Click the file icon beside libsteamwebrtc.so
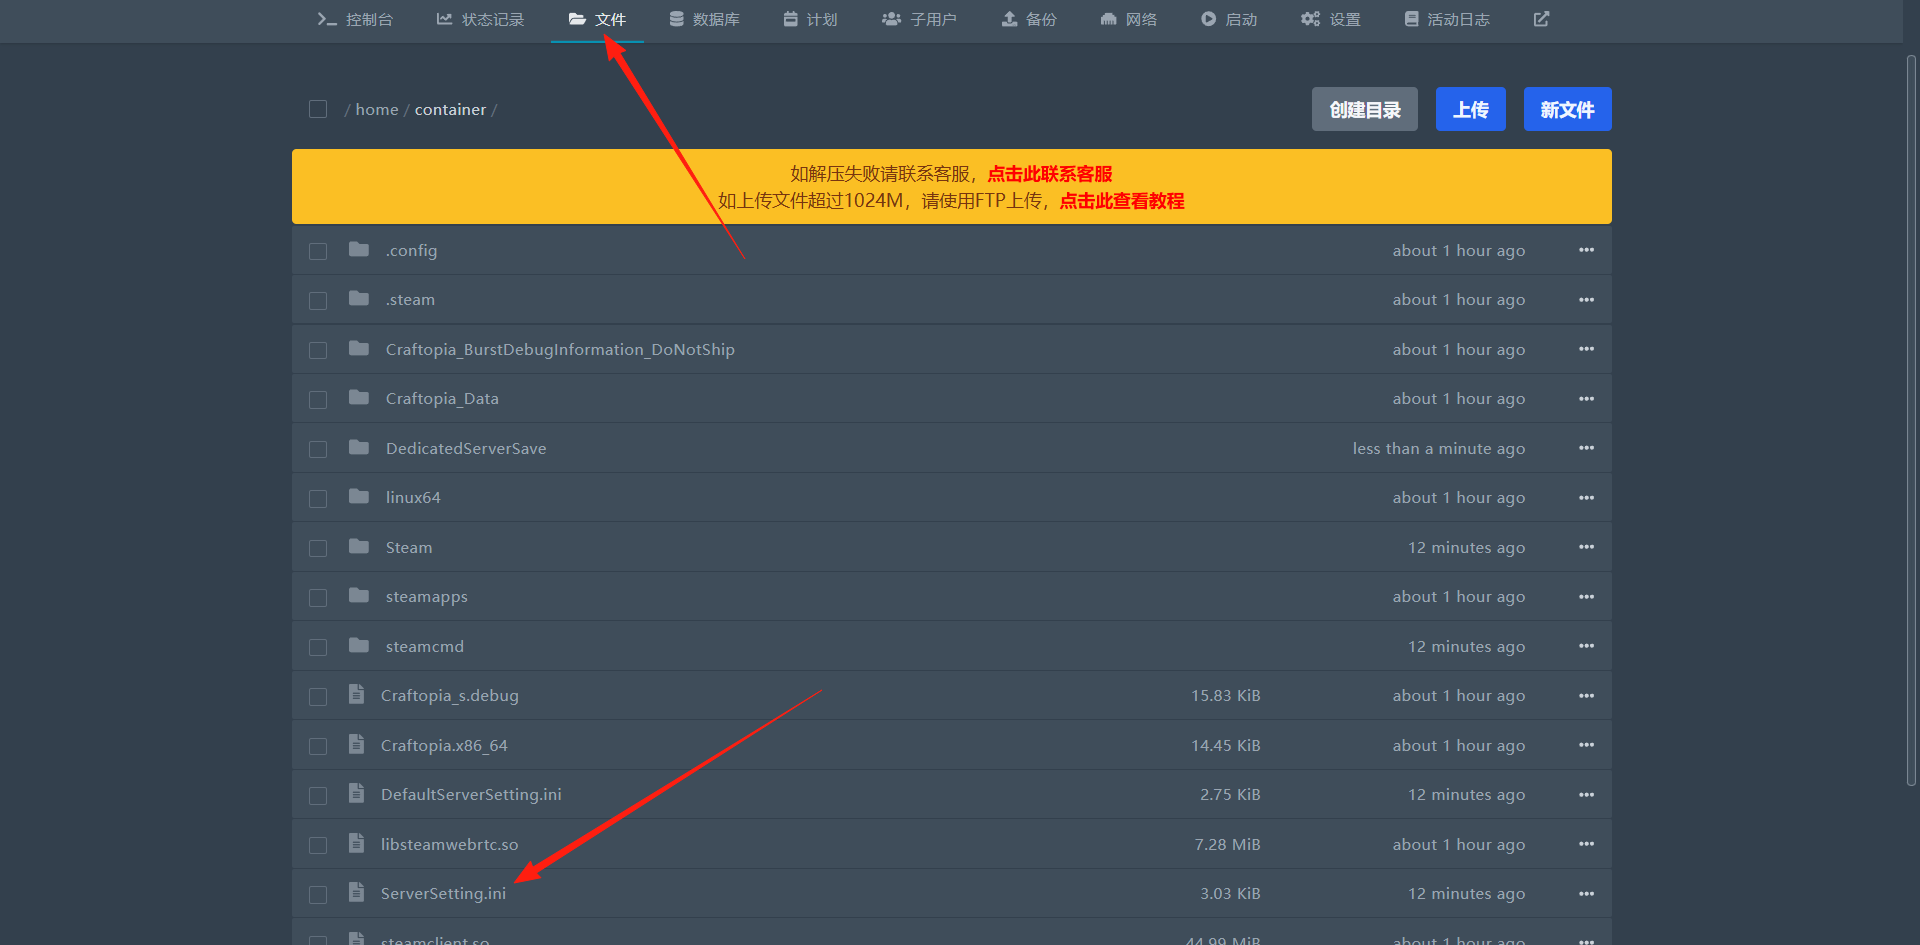Screen dimensions: 1920x945 click(x=356, y=843)
